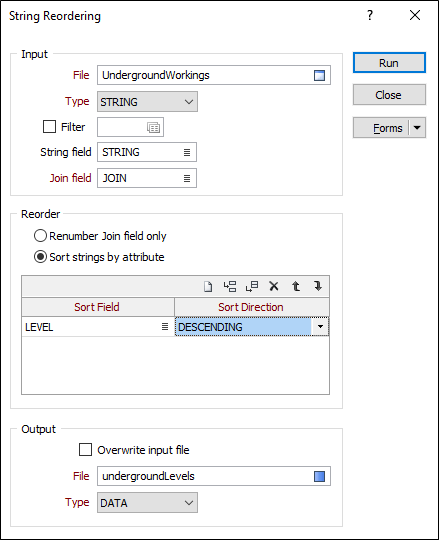
Task: Click the Join field input box
Action: click(147, 178)
